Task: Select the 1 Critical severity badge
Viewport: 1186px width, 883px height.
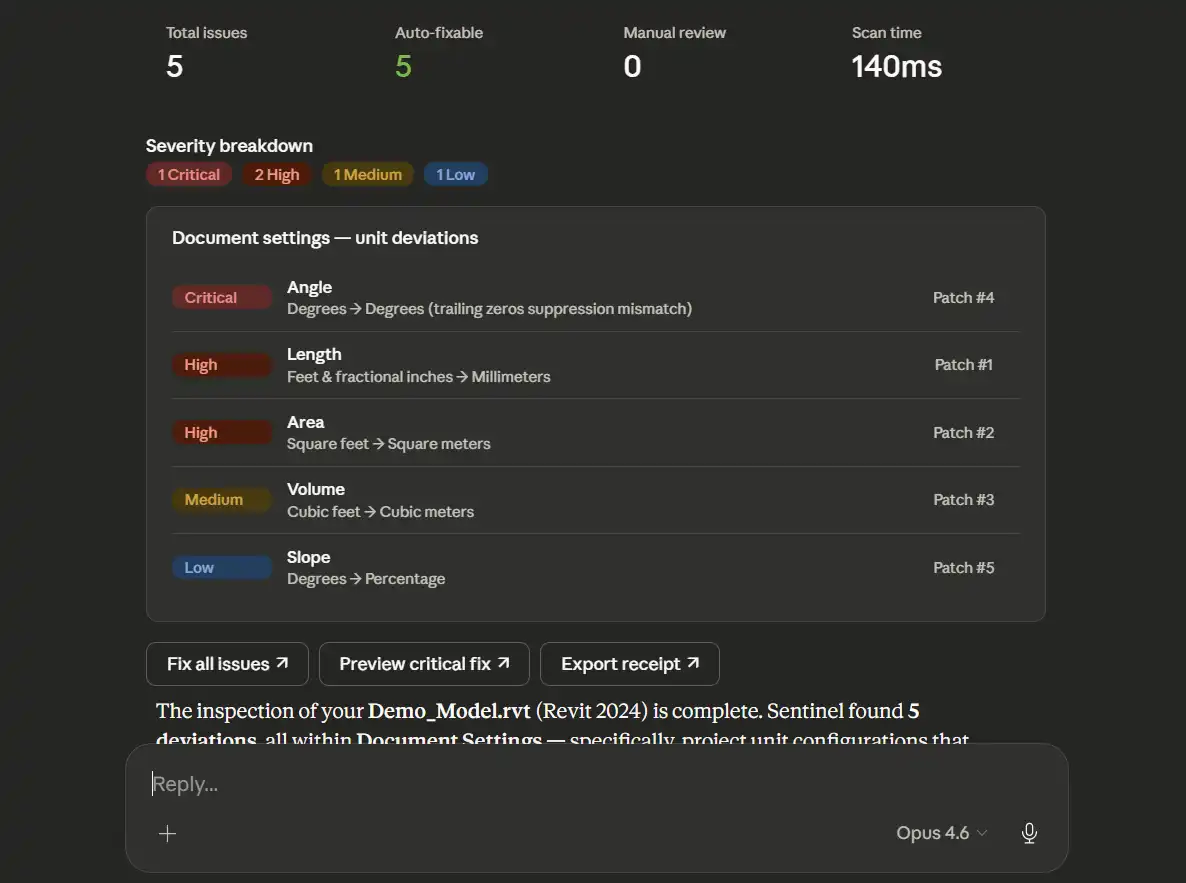Action: pyautogui.click(x=189, y=175)
